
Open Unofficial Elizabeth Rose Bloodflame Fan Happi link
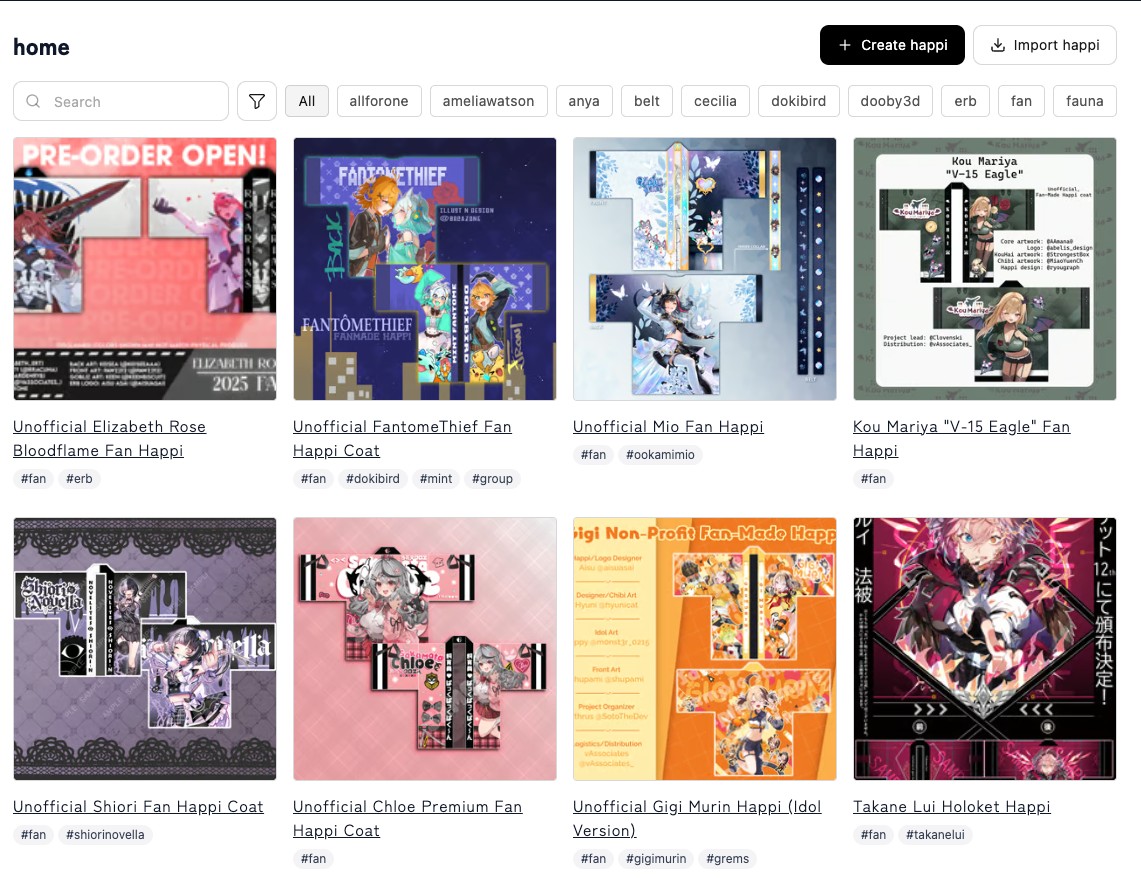click(109, 439)
